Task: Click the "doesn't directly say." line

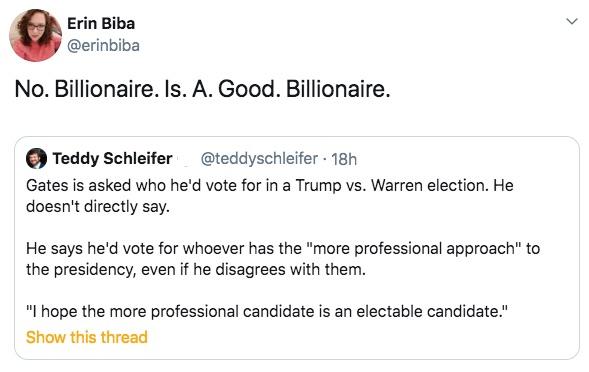Action: point(98,207)
